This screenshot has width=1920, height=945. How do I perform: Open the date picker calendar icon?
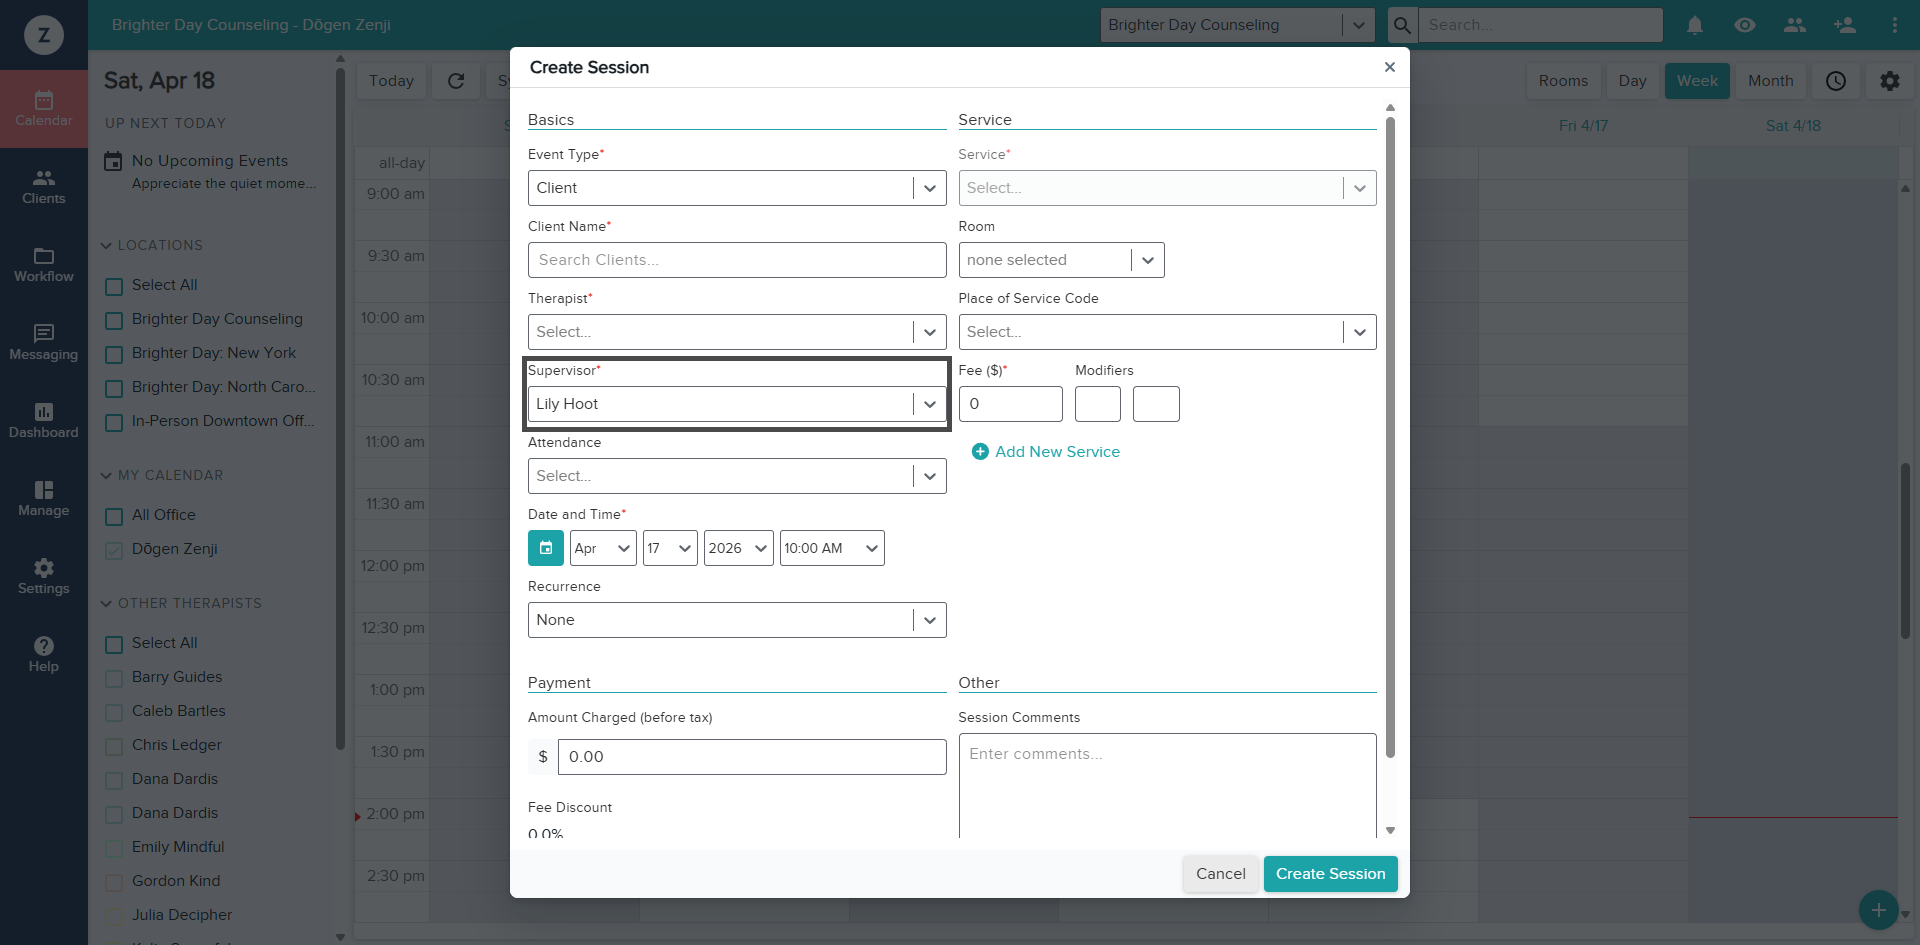click(546, 548)
